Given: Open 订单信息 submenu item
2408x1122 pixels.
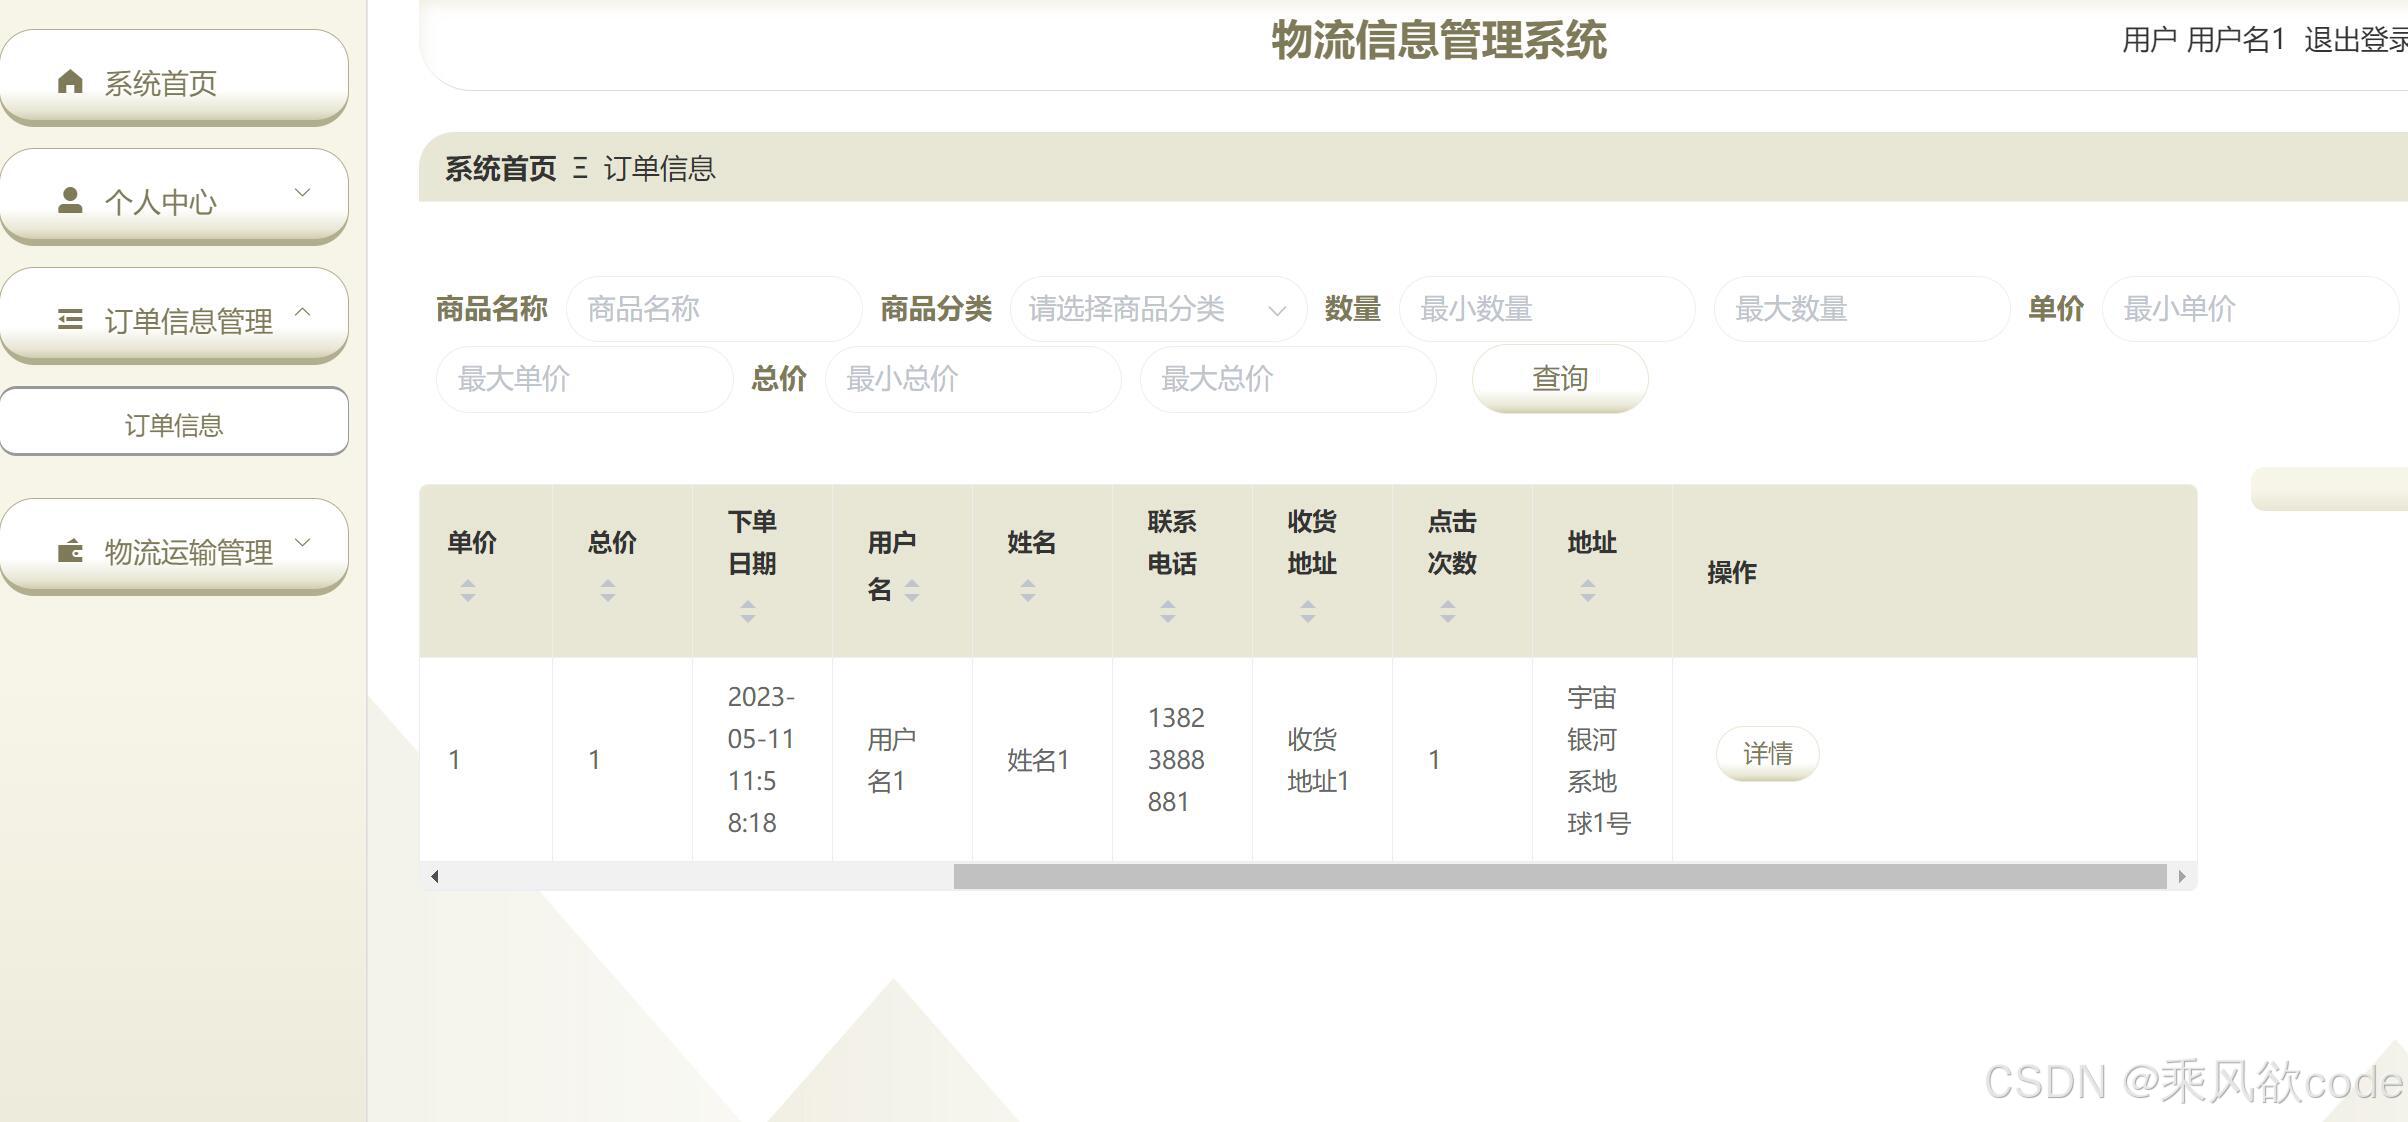Looking at the screenshot, I should pos(174,424).
